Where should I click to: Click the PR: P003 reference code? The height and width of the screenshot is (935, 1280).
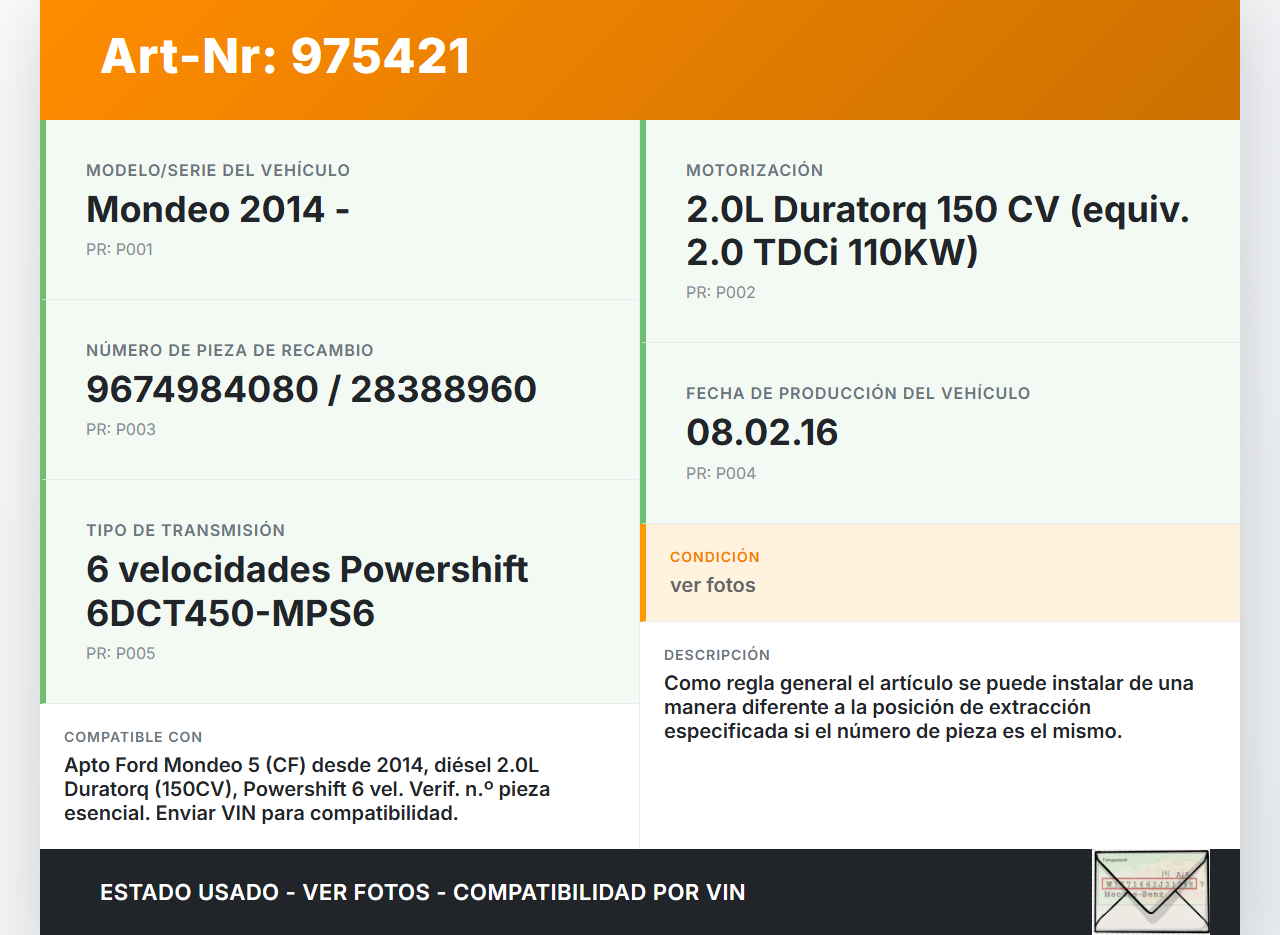click(120, 430)
